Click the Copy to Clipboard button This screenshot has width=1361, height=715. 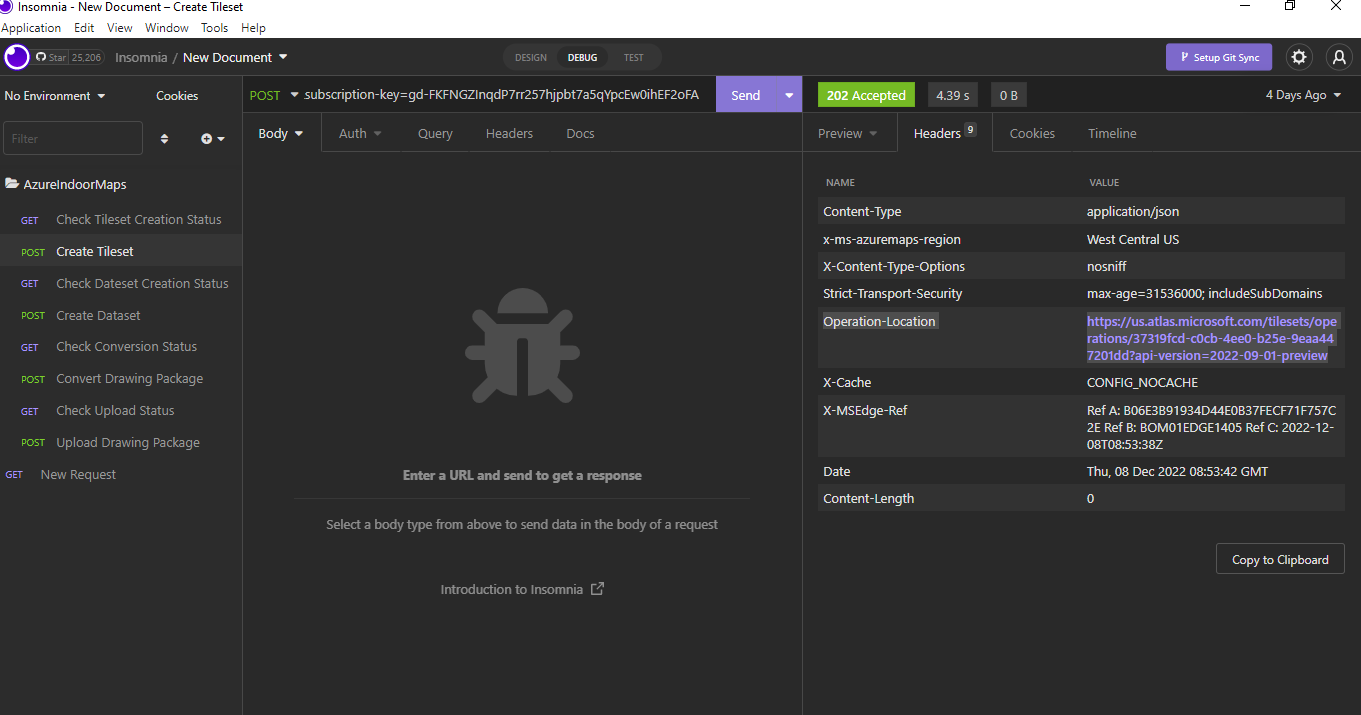(x=1280, y=559)
